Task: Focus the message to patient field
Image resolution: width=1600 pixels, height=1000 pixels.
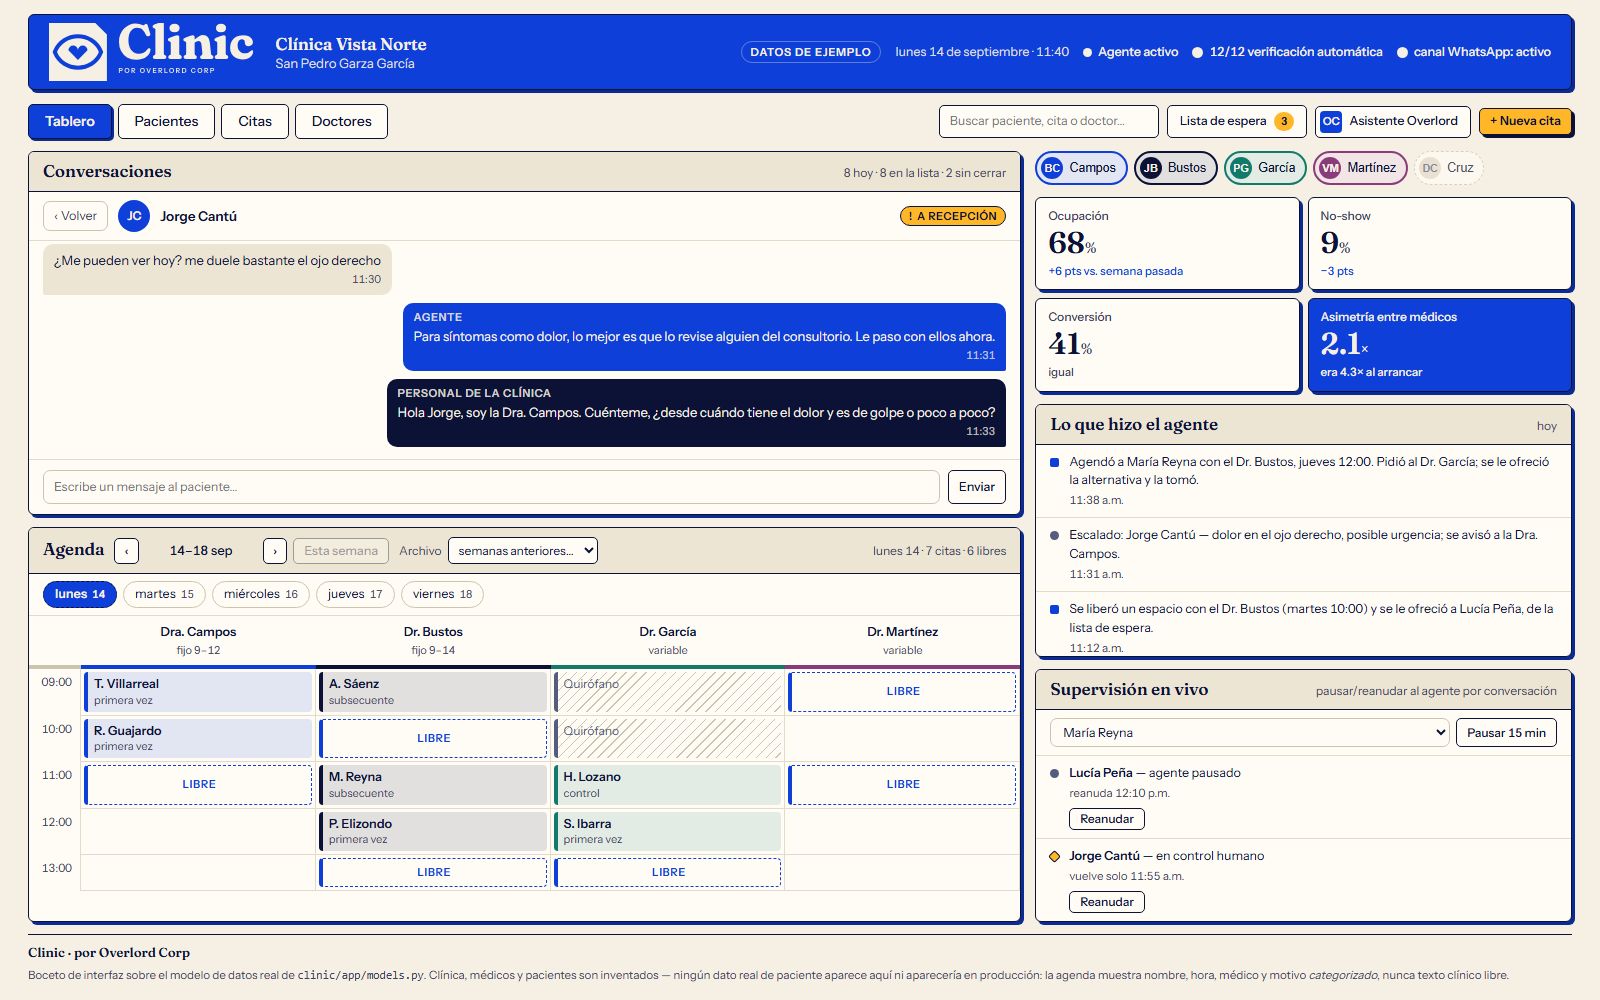Action: pyautogui.click(x=491, y=487)
